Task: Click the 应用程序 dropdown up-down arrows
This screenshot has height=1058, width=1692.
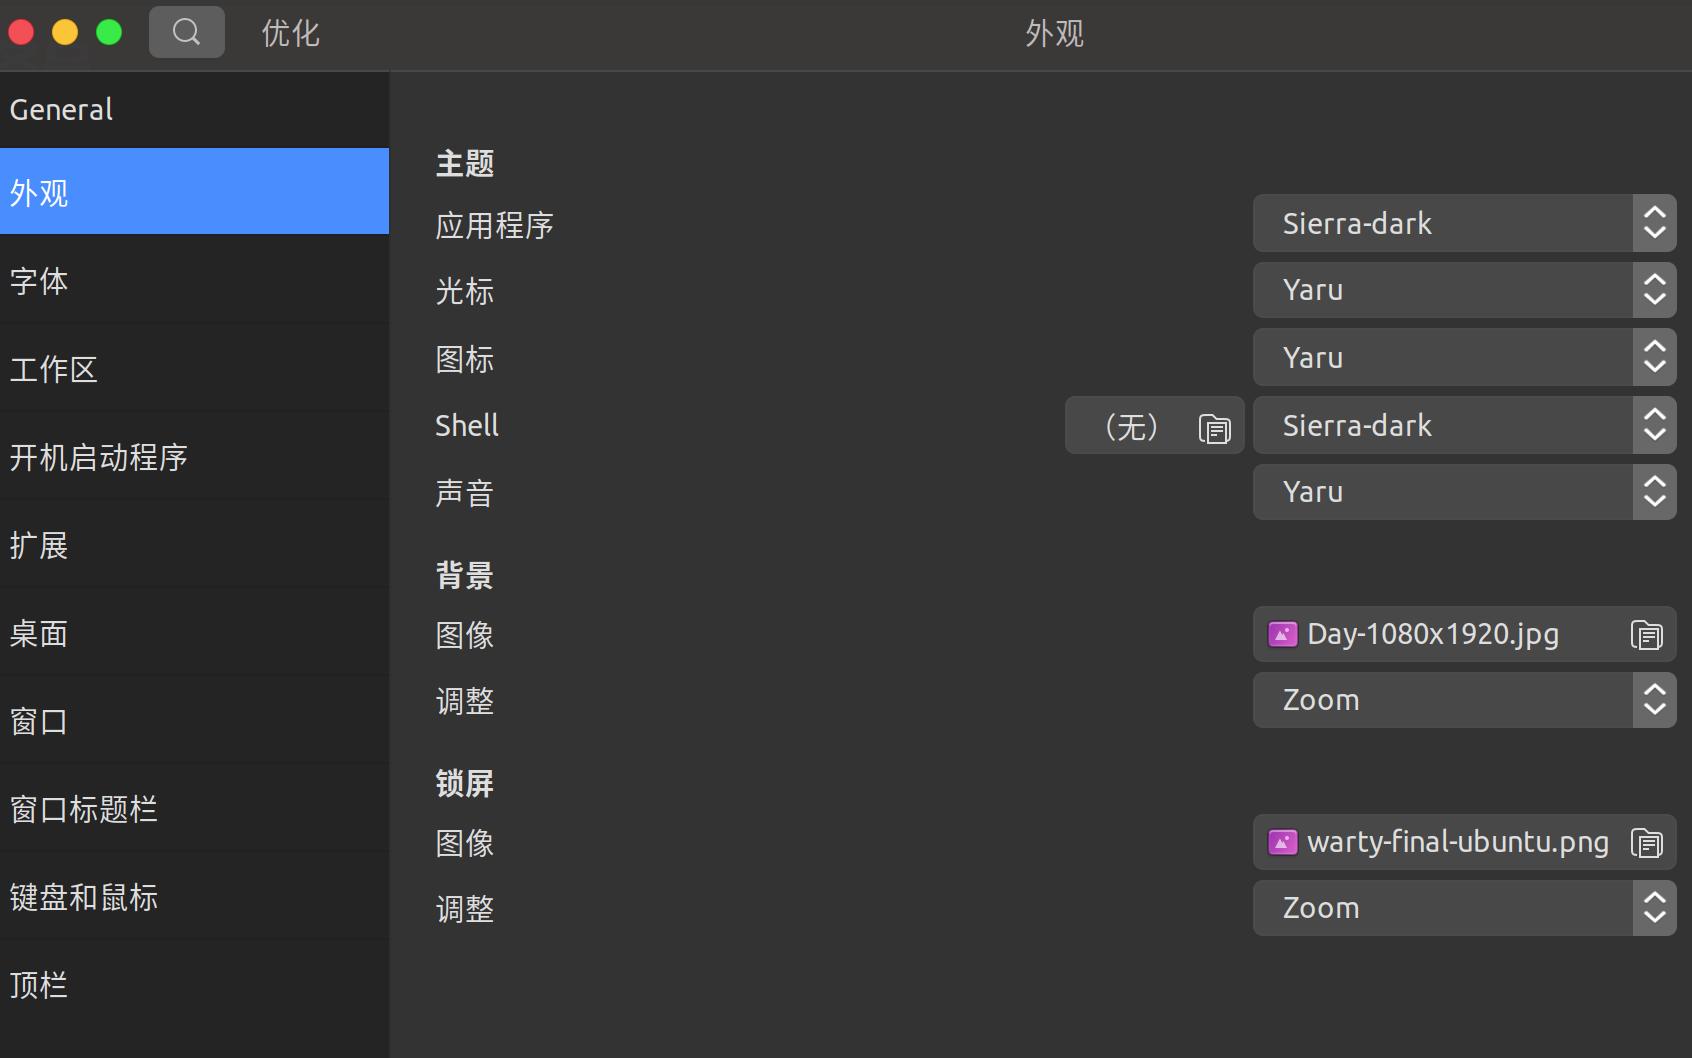Action: coord(1655,223)
